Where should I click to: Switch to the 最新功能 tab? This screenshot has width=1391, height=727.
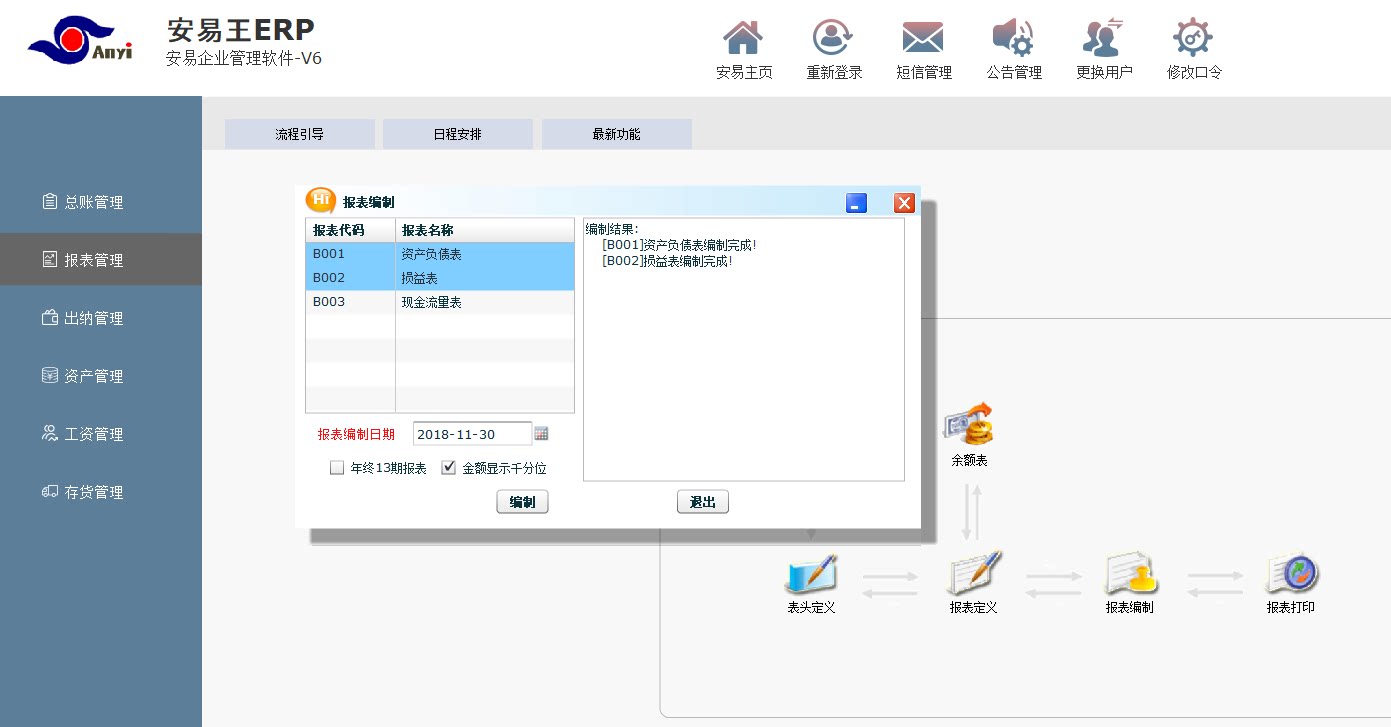(617, 134)
